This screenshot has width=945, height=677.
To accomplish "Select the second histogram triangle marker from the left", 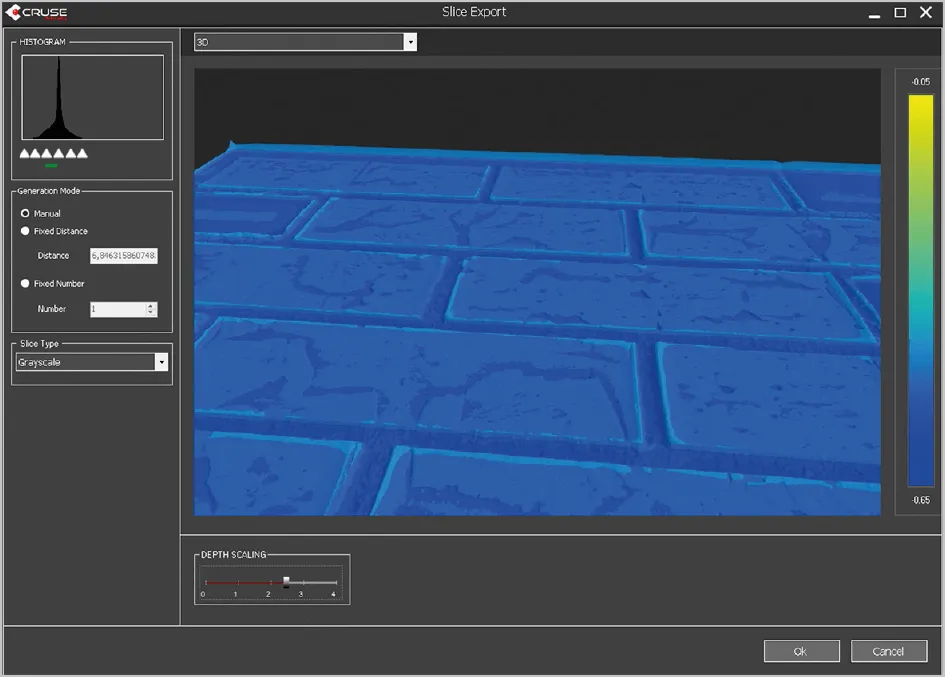I will 36,153.
